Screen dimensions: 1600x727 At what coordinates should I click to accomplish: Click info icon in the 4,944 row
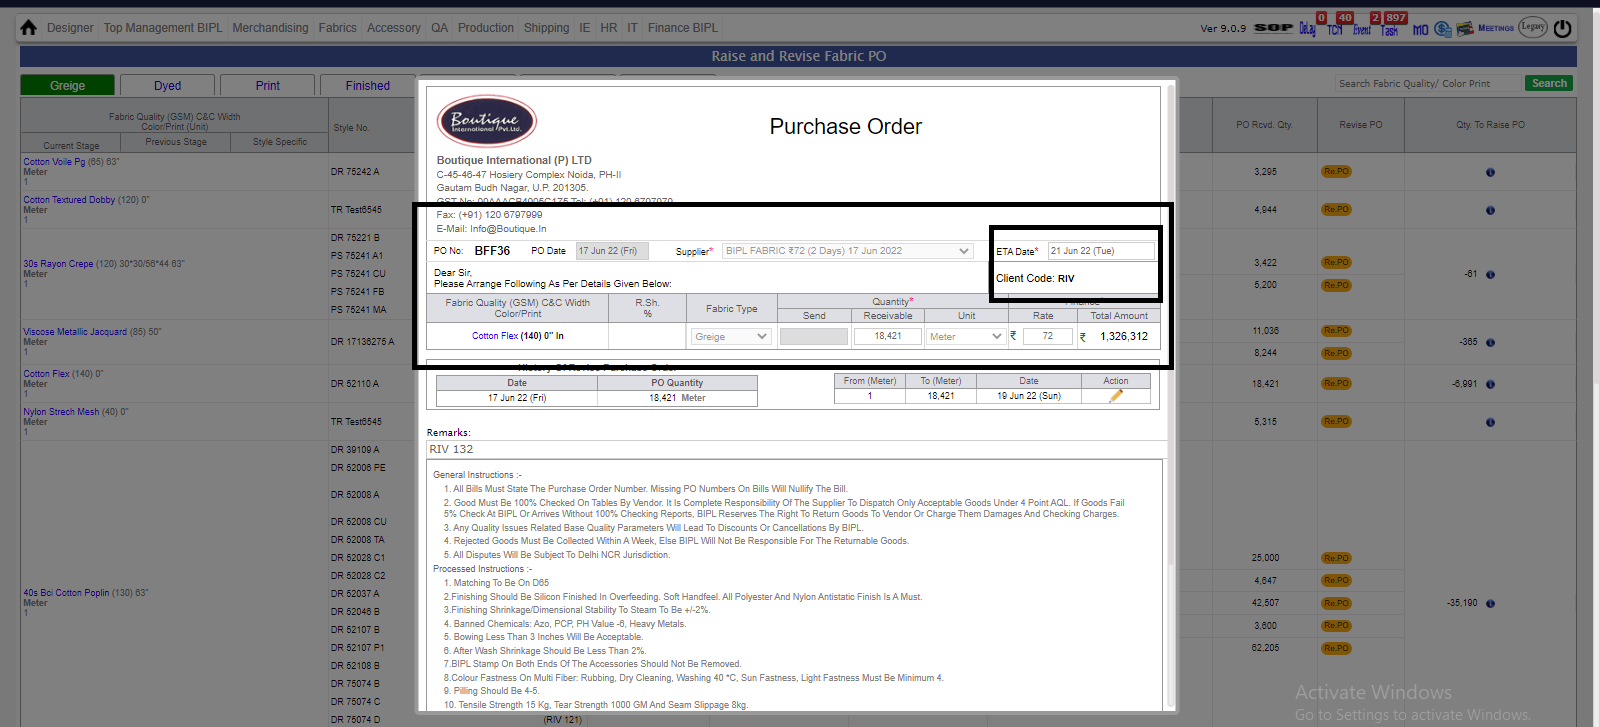tap(1490, 210)
